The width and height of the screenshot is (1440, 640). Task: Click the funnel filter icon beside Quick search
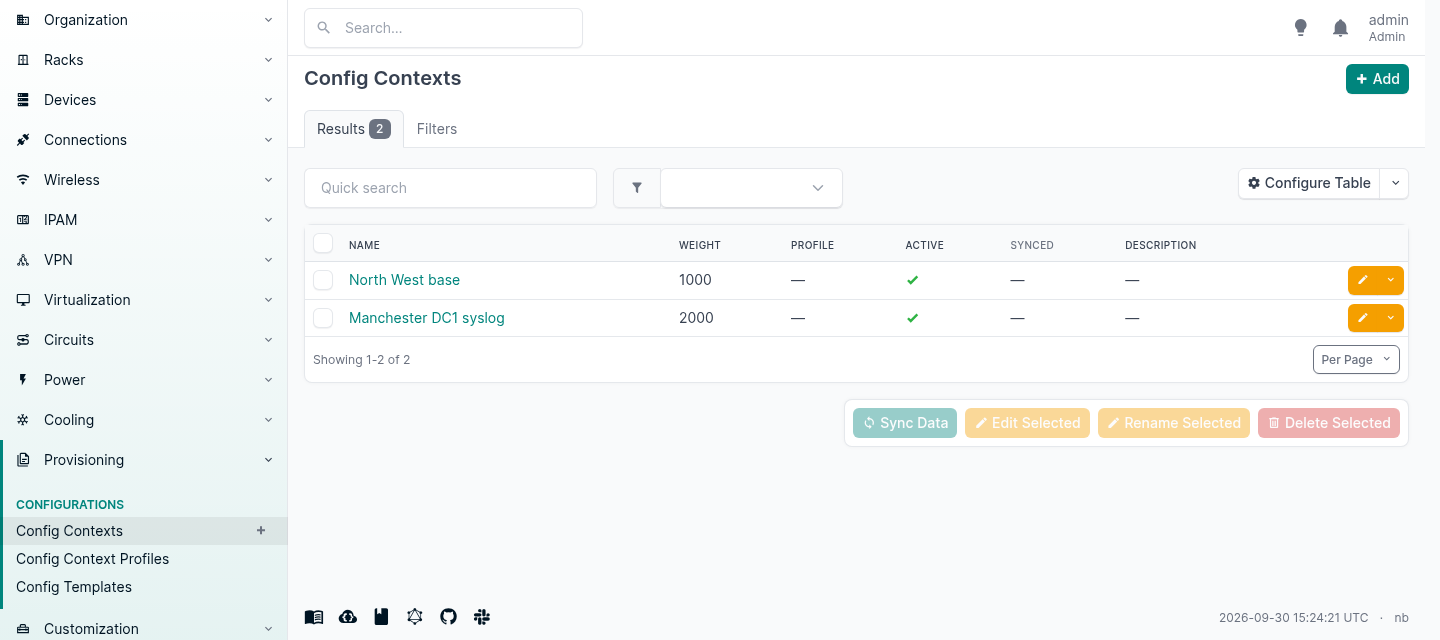pyautogui.click(x=637, y=188)
